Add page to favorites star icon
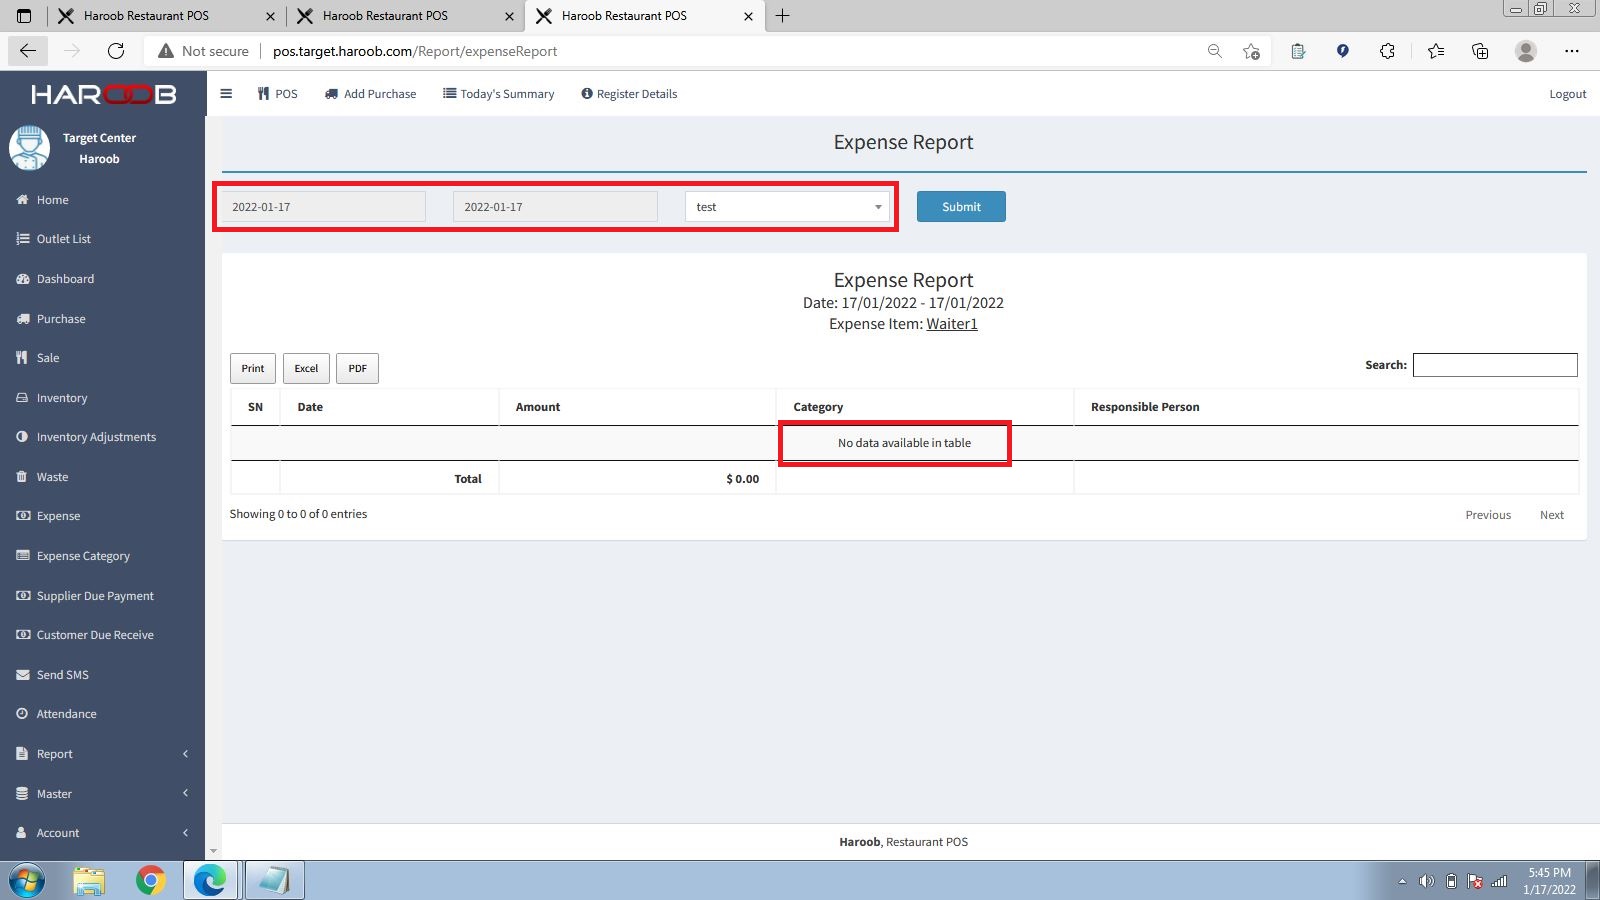 click(x=1251, y=51)
